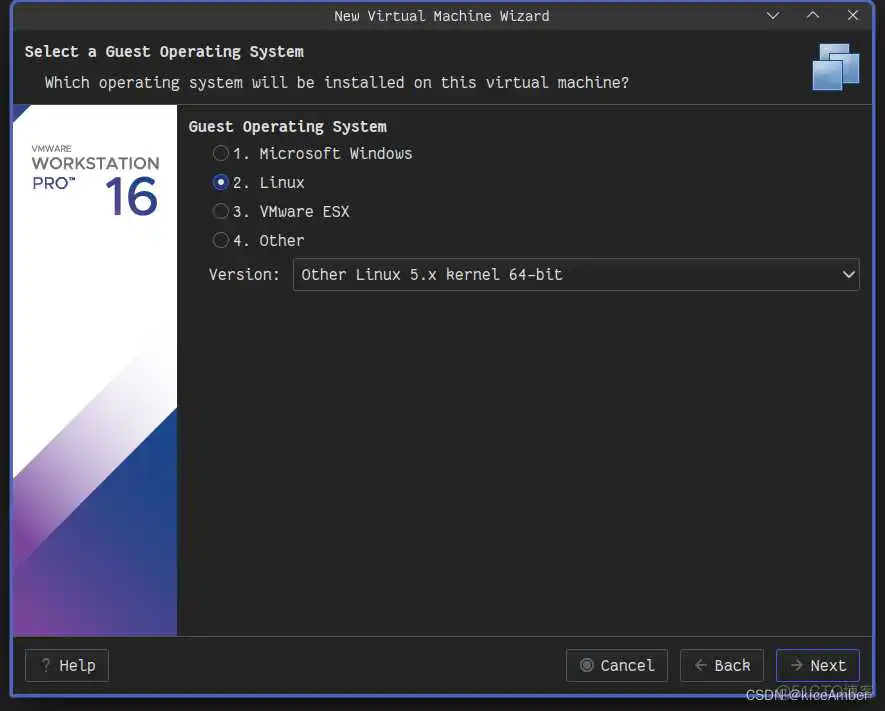Image resolution: width=885 pixels, height=711 pixels.
Task: Click the VMware logo icon in the header
Action: 836,67
